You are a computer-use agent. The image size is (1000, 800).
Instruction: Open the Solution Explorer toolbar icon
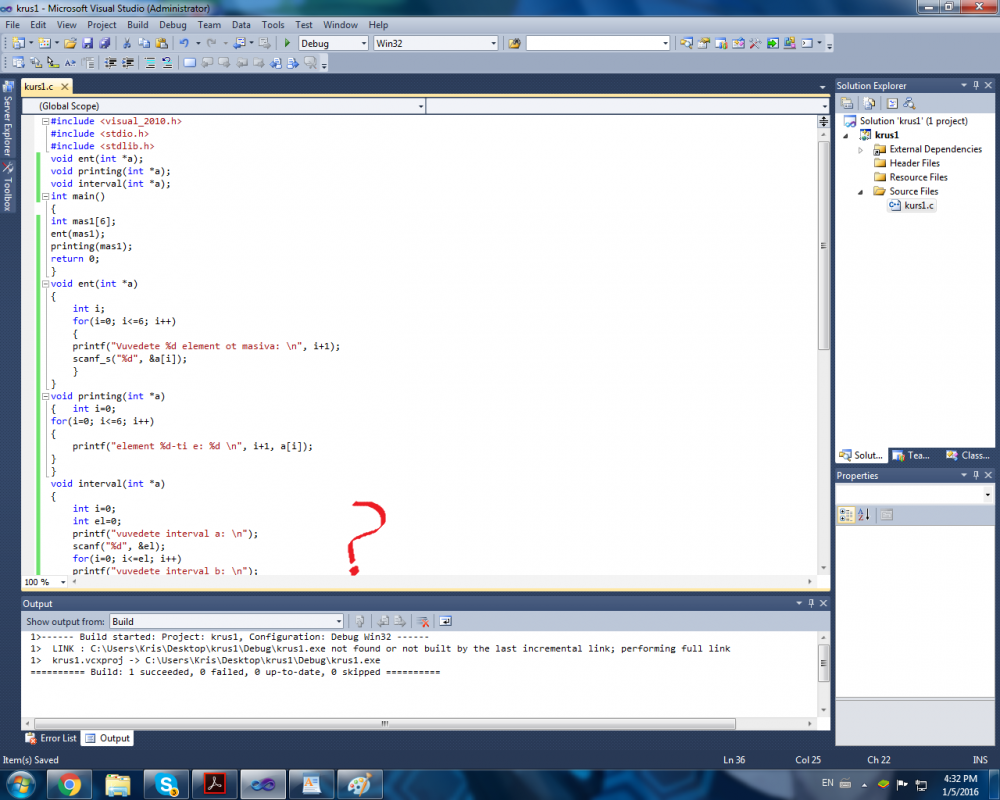coord(686,43)
